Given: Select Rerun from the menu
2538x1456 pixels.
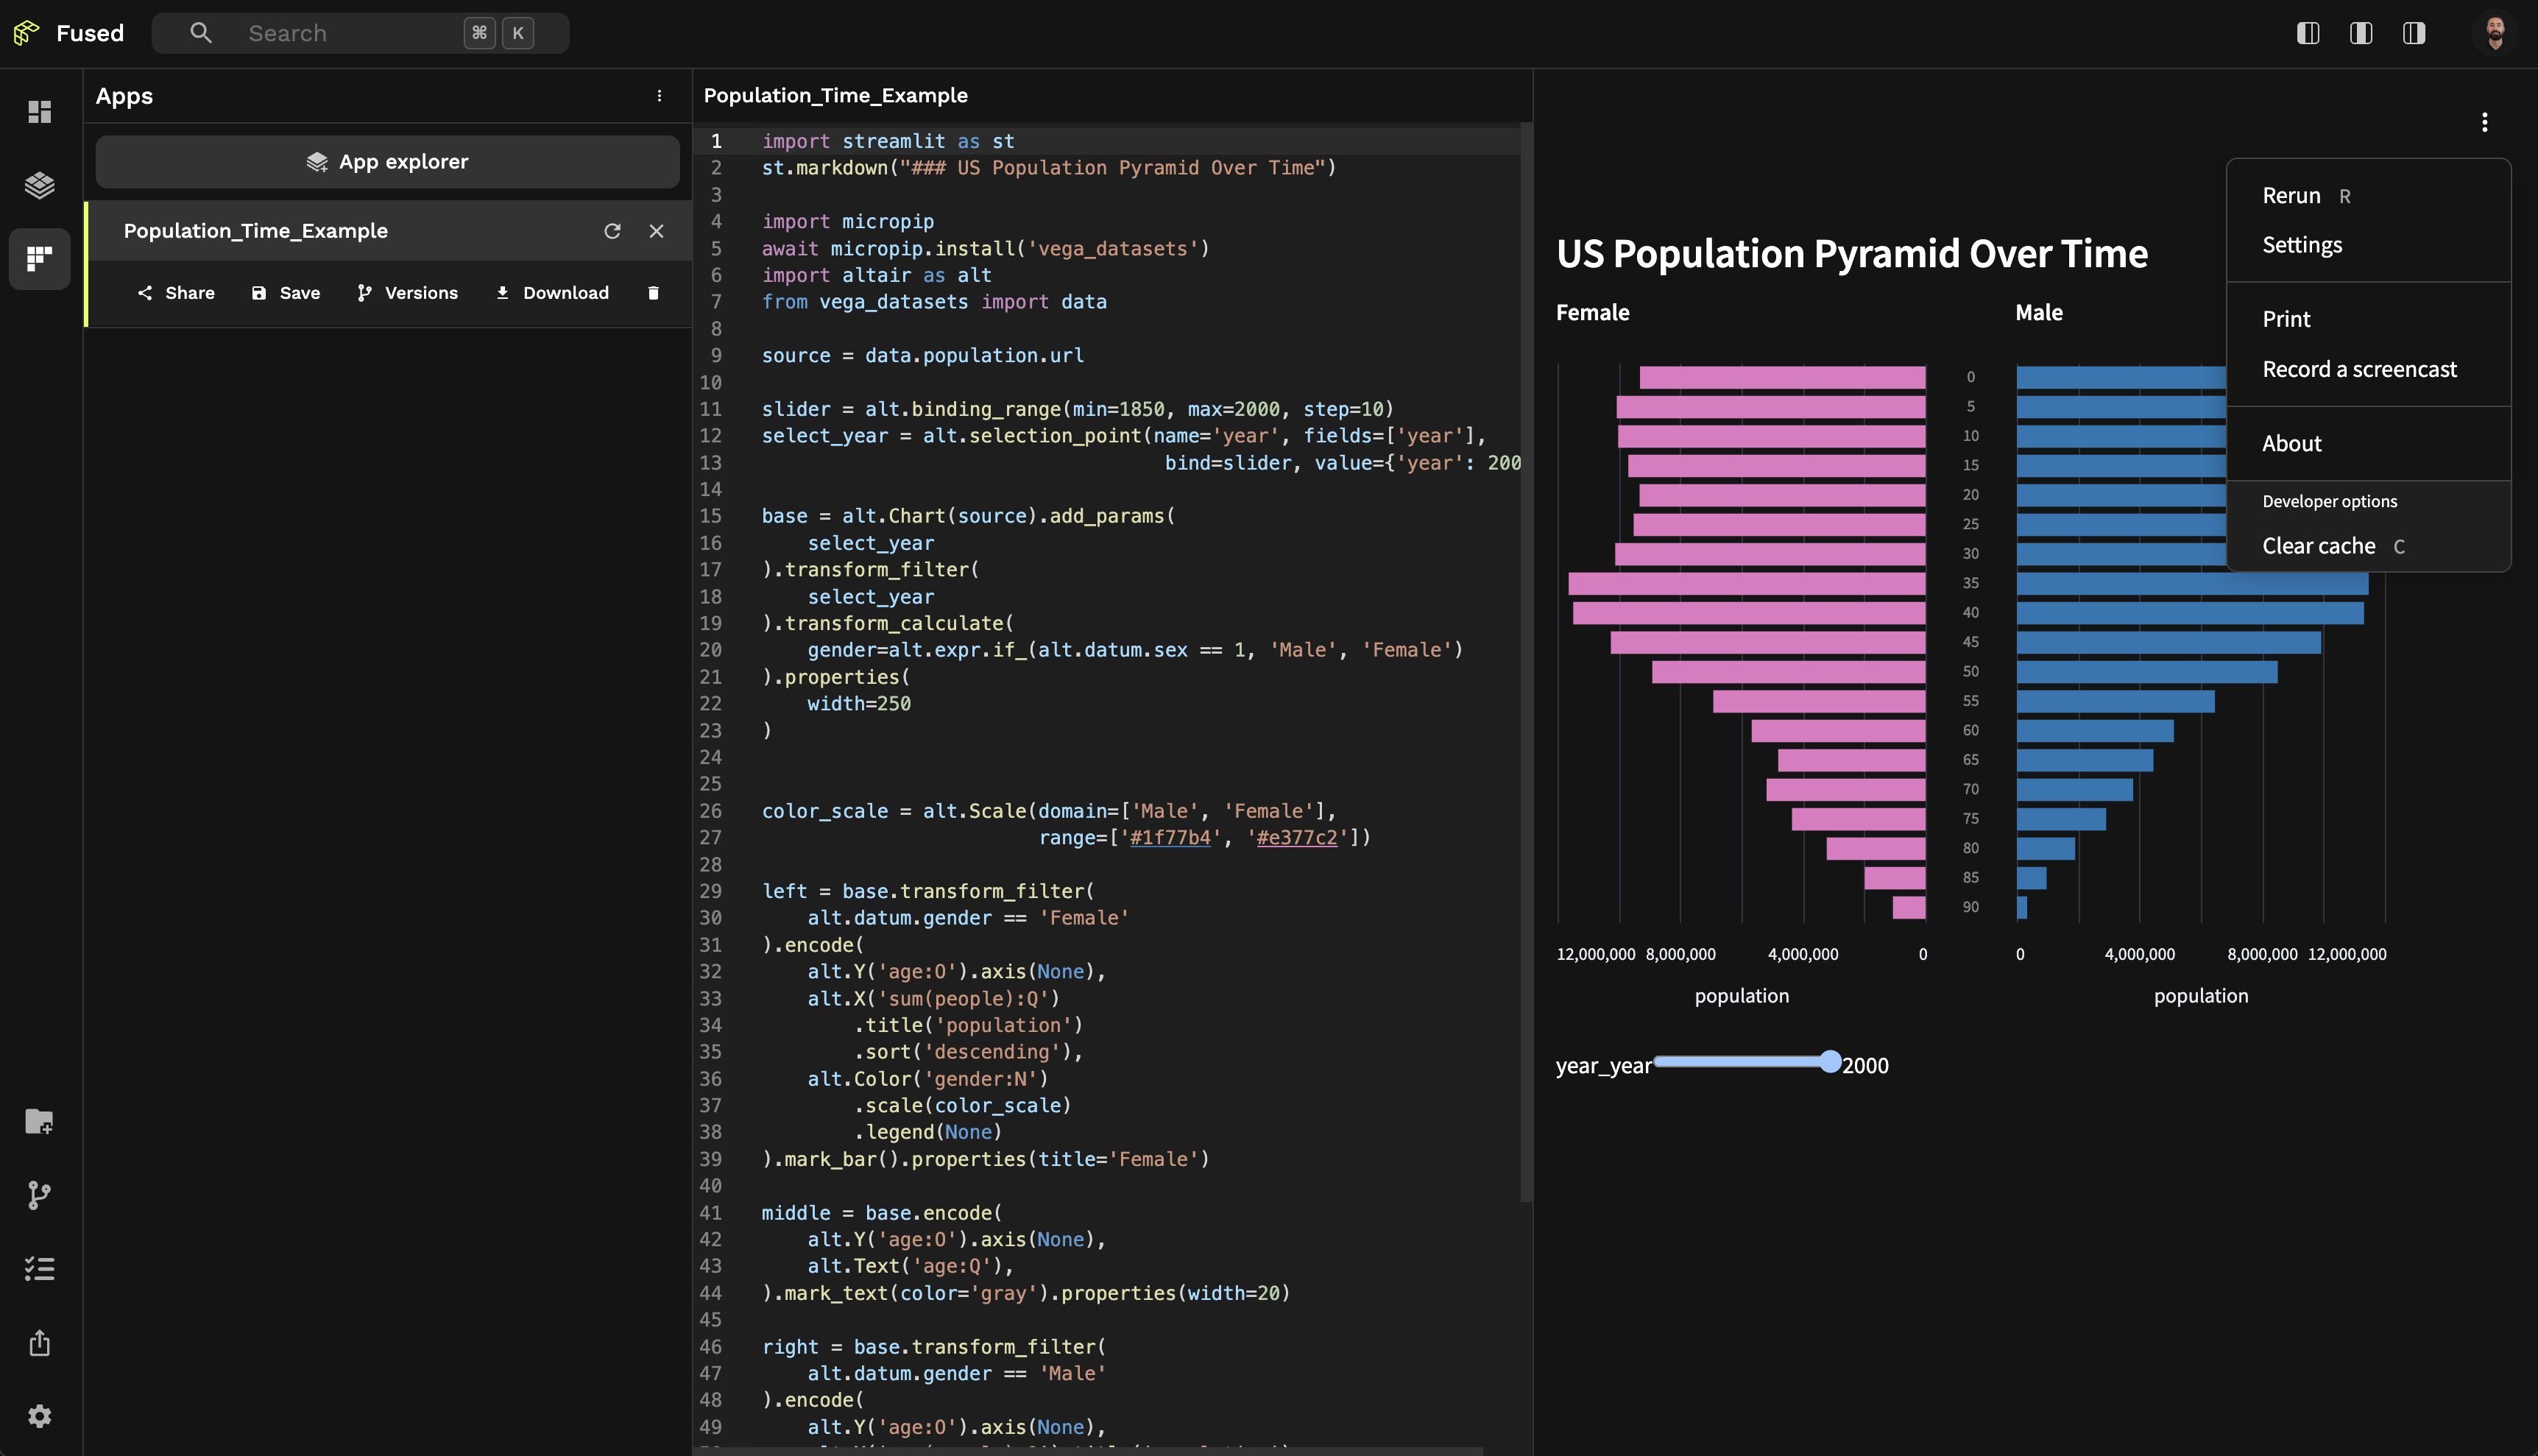Looking at the screenshot, I should coord(2291,196).
